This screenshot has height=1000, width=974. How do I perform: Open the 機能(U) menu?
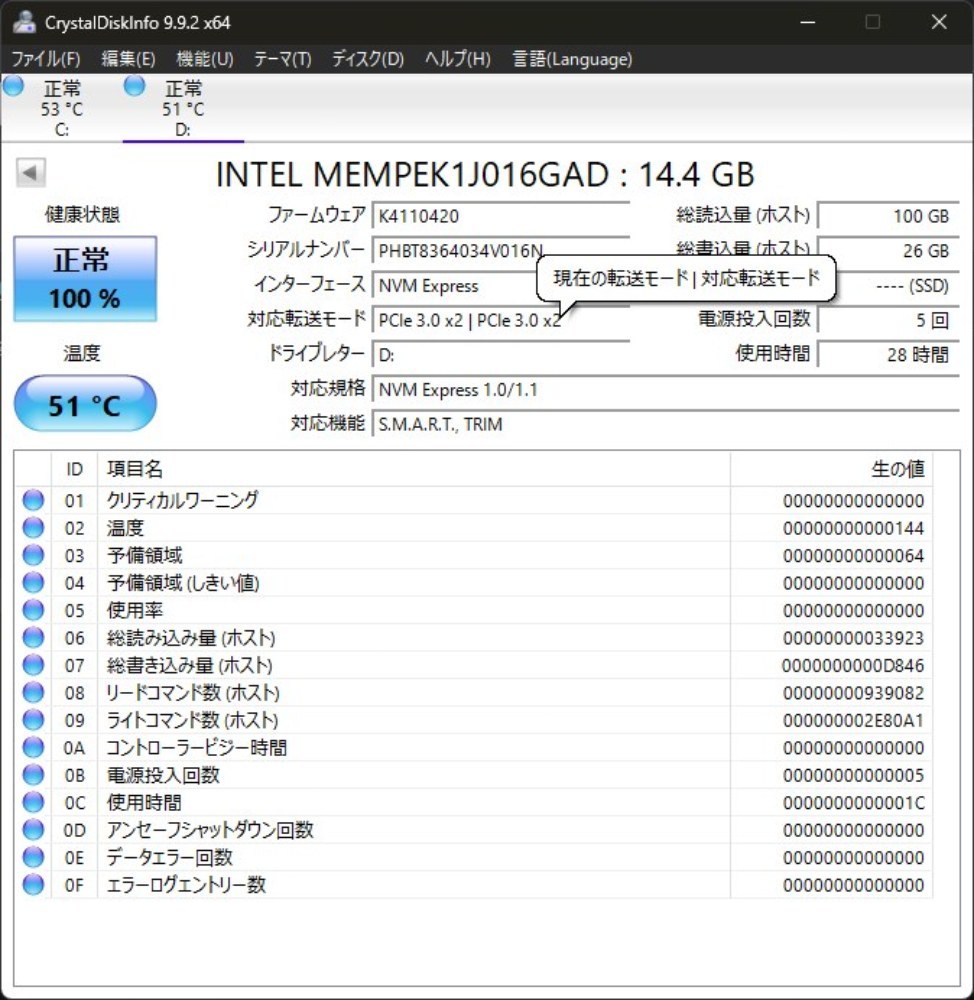[205, 59]
